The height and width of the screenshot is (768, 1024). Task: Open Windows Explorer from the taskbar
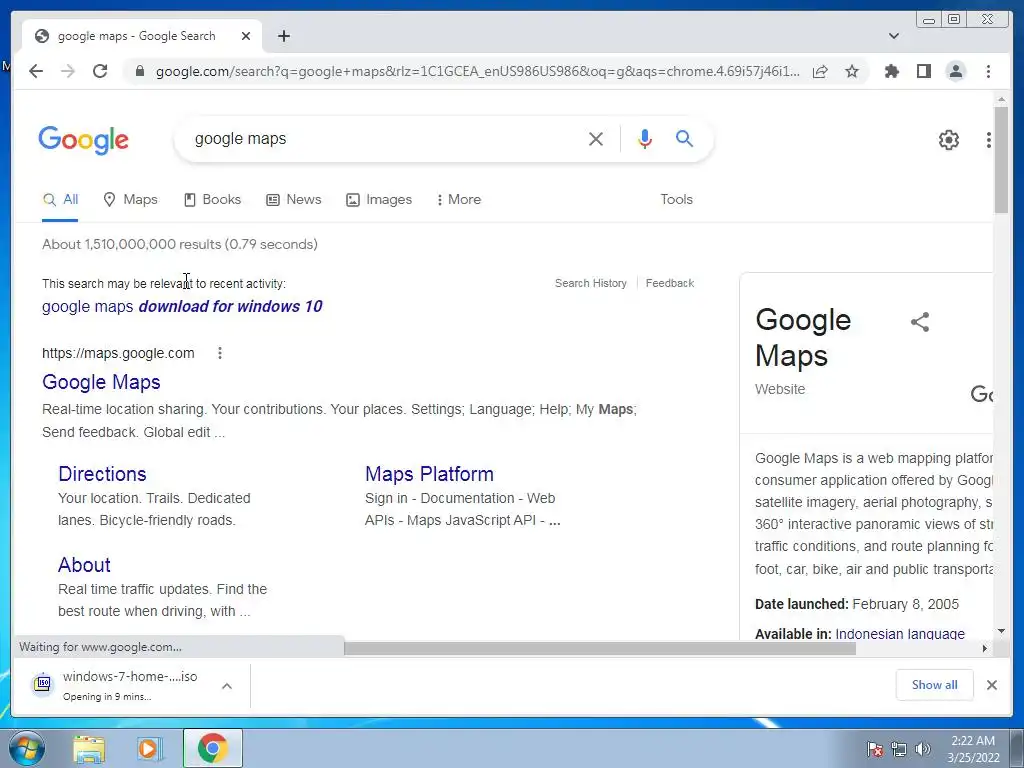(89, 748)
